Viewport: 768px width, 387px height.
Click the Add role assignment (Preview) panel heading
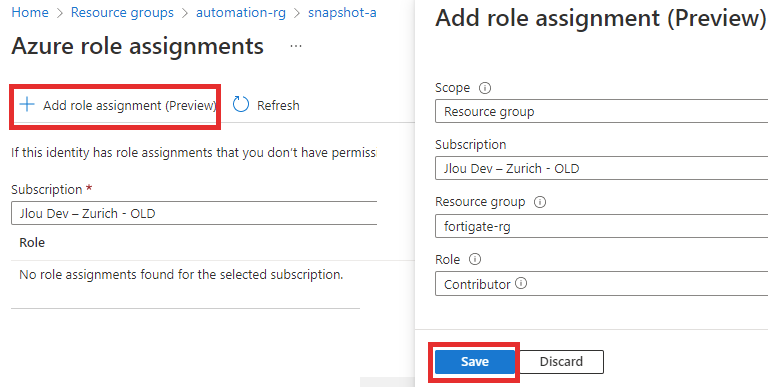(600, 19)
